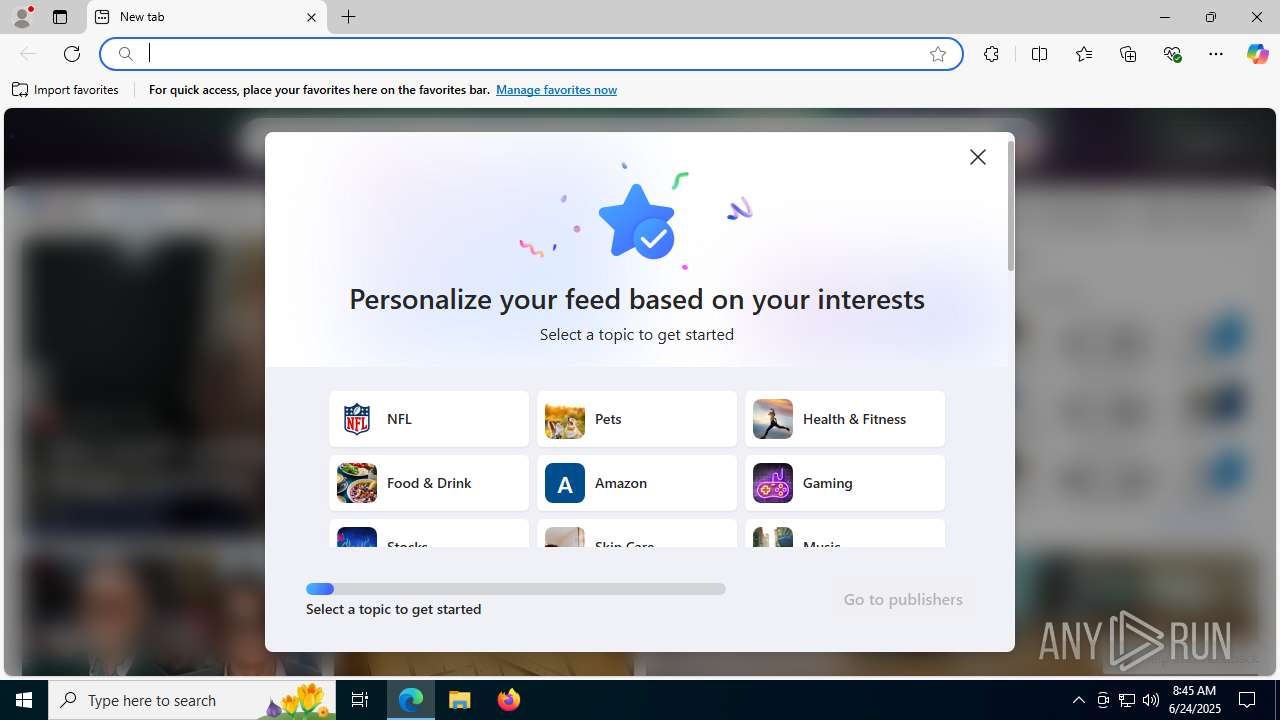Open a new tab with plus button
Image resolution: width=1280 pixels, height=720 pixels.
[x=349, y=17]
